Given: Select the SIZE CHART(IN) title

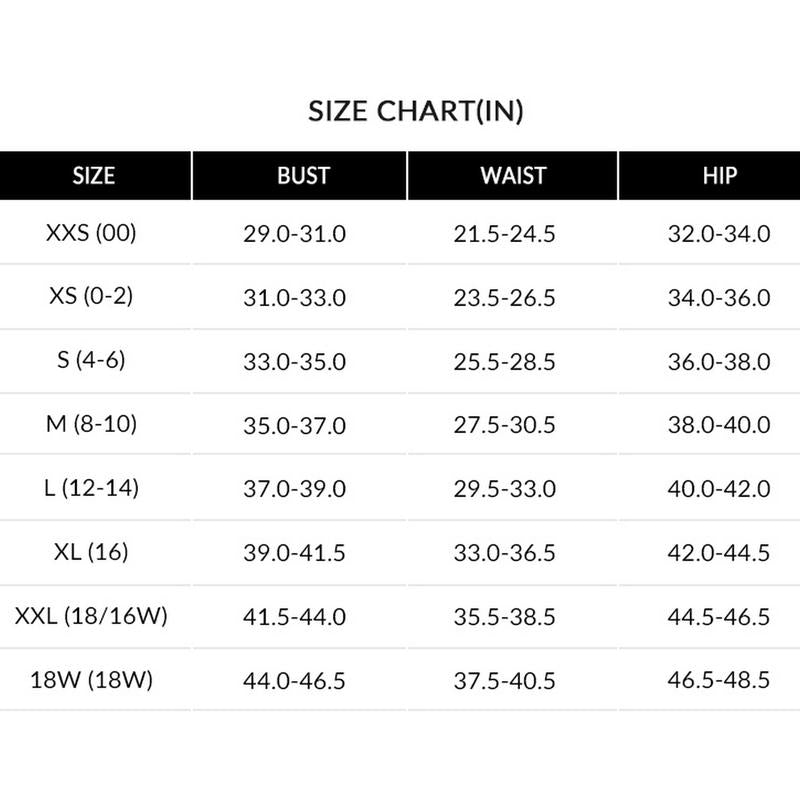Looking at the screenshot, I should pos(416,111).
